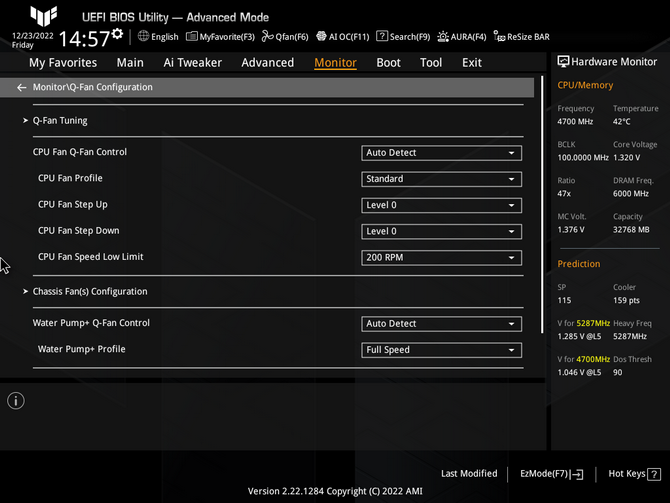Click the EzMode exit arrow icon
This screenshot has width=670, height=503.
[576, 474]
